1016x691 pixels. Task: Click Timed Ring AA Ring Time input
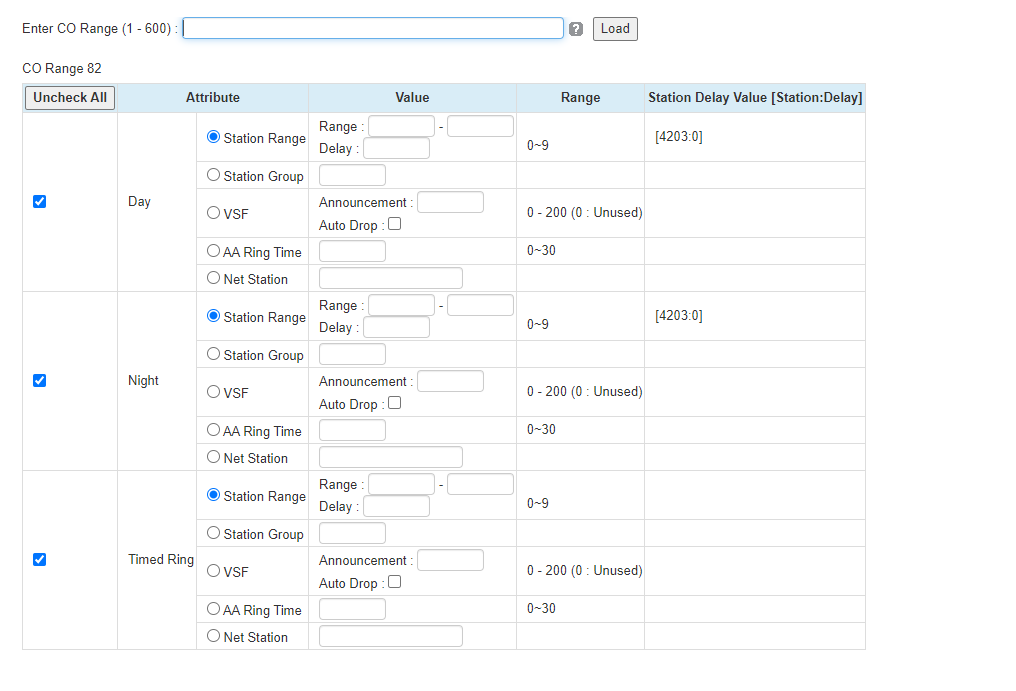[352, 610]
